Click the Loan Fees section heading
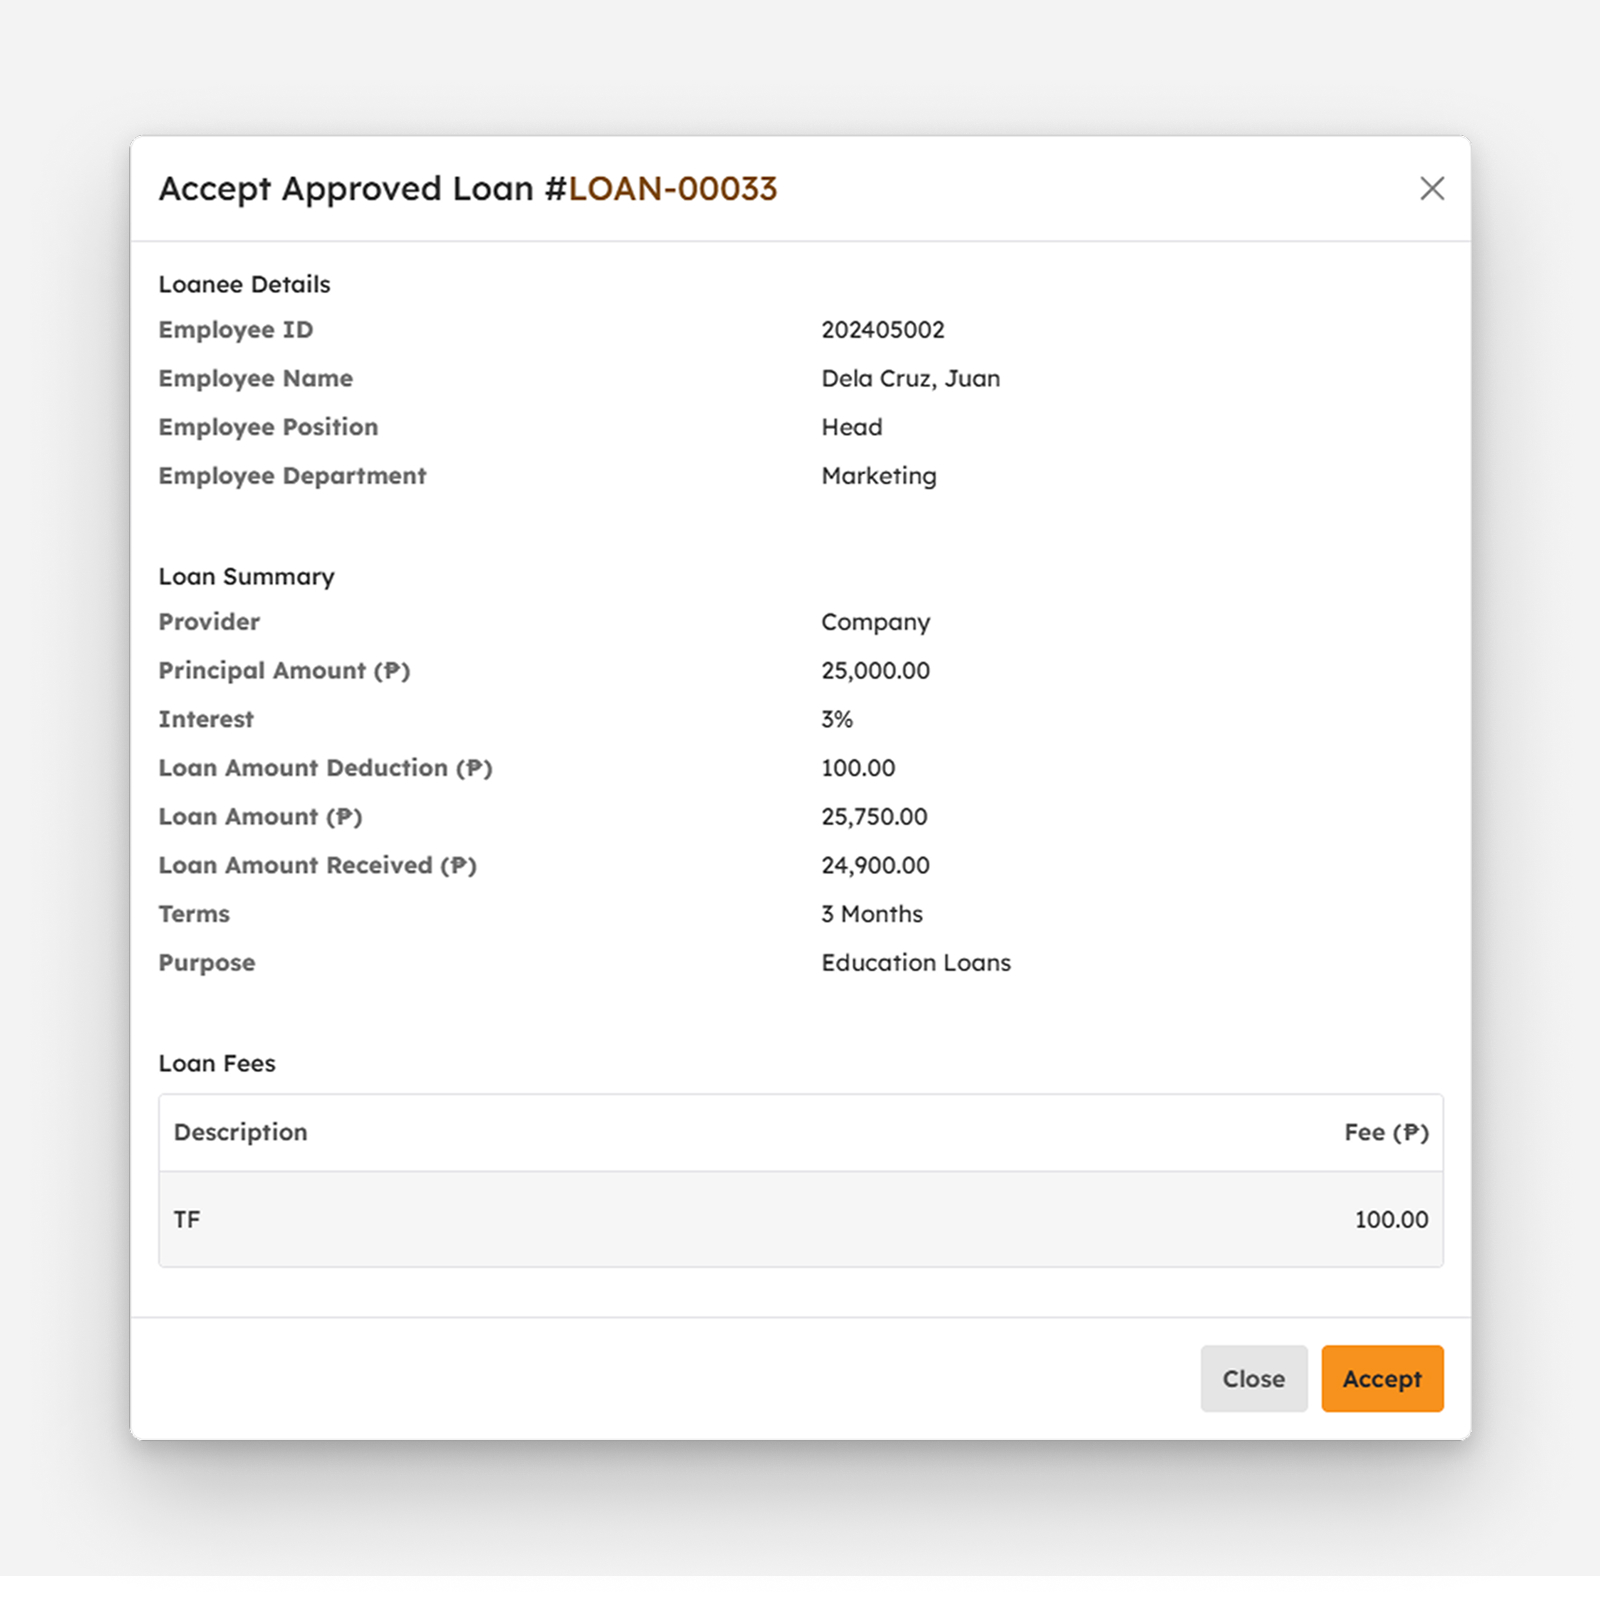Screen dimensions: 1600x1615 pyautogui.click(x=217, y=1063)
